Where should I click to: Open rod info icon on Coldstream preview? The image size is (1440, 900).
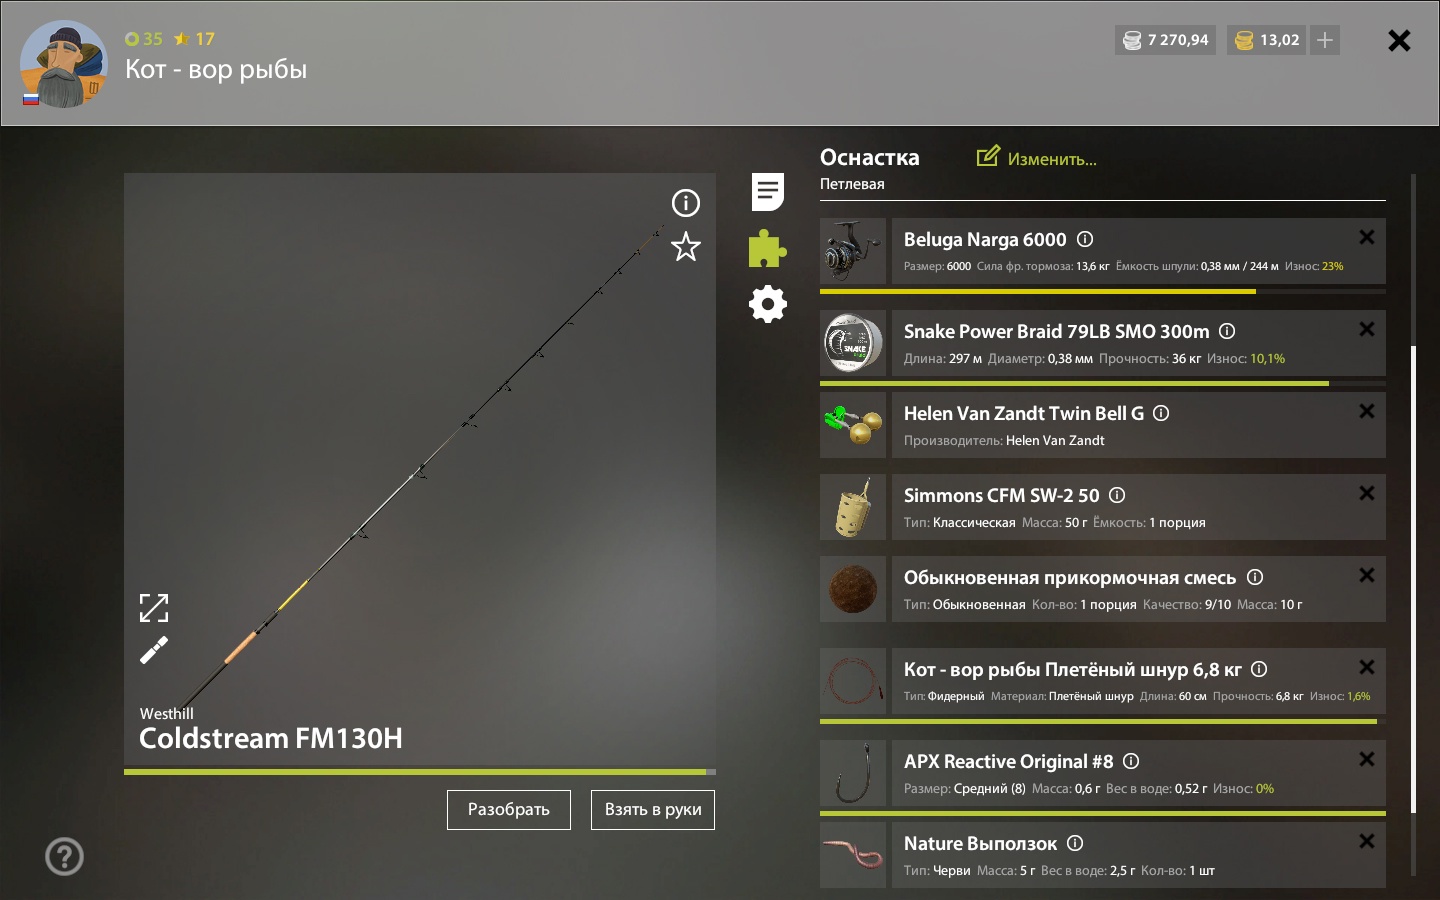pos(686,203)
